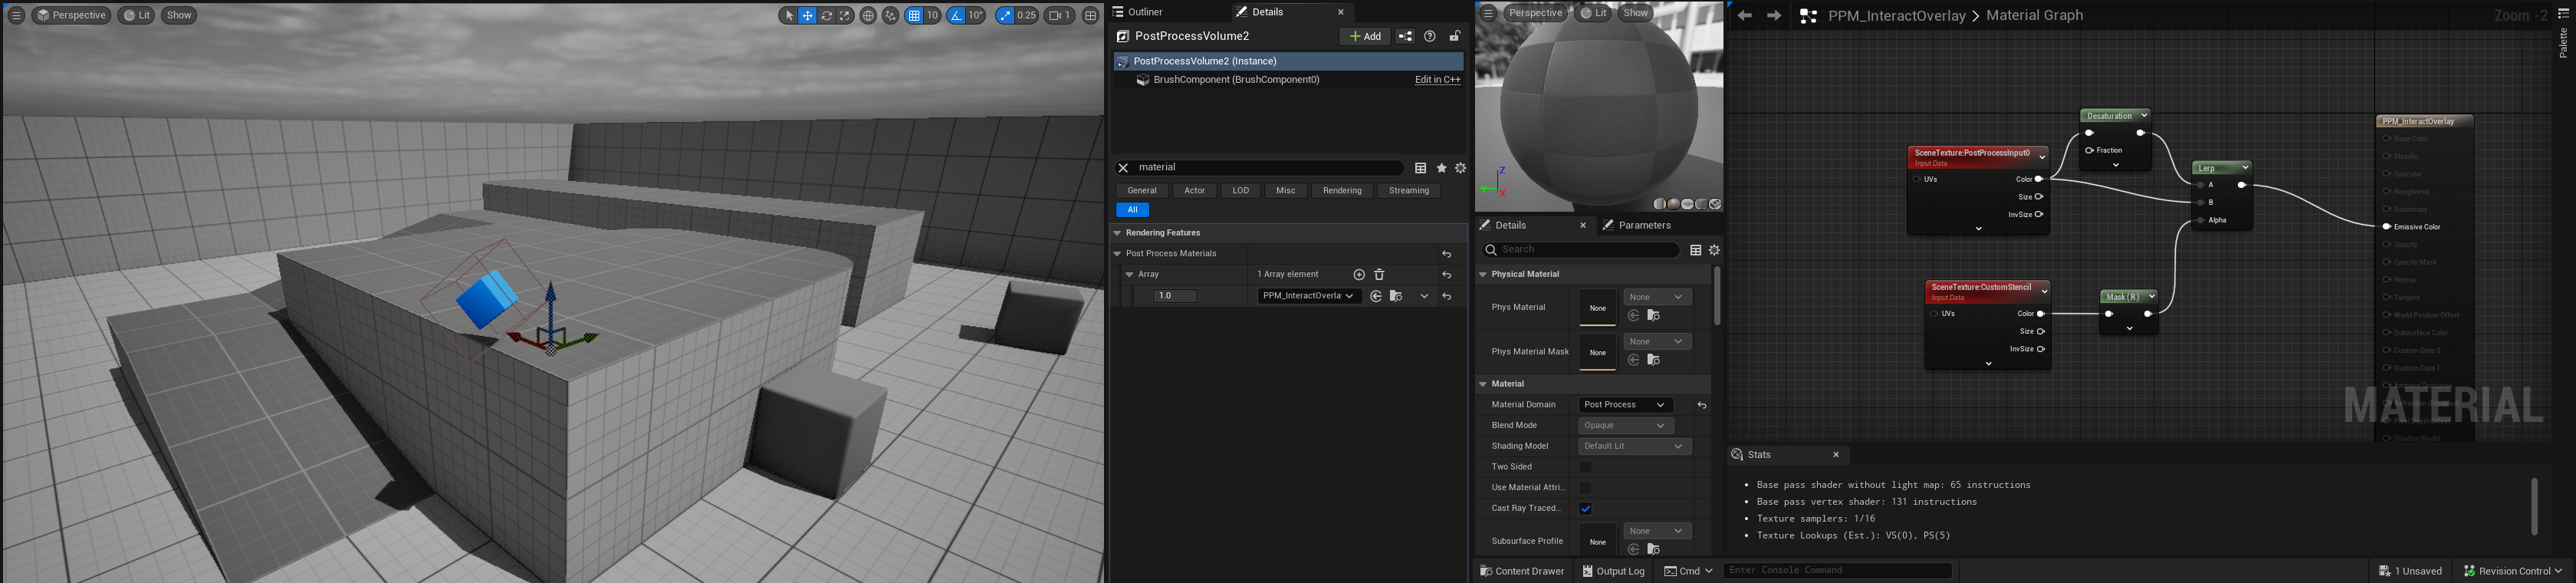Viewport: 2576px width, 583px height.
Task: Switch to the Parameters tab
Action: coord(1636,225)
